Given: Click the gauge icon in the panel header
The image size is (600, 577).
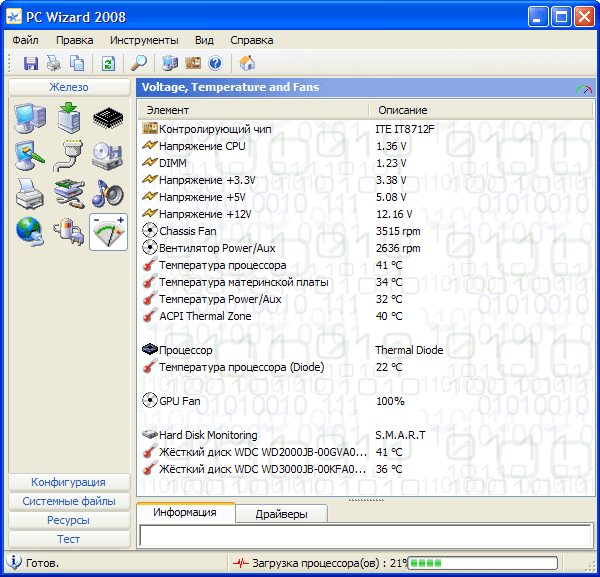Looking at the screenshot, I should pos(584,89).
